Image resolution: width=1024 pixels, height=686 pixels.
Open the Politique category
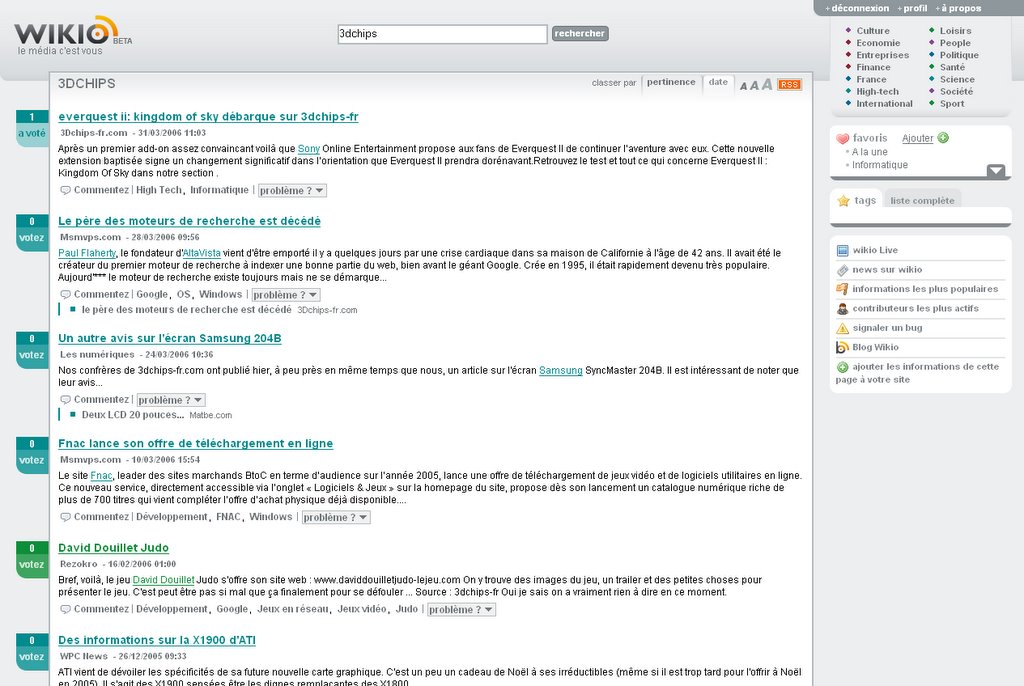coord(959,55)
